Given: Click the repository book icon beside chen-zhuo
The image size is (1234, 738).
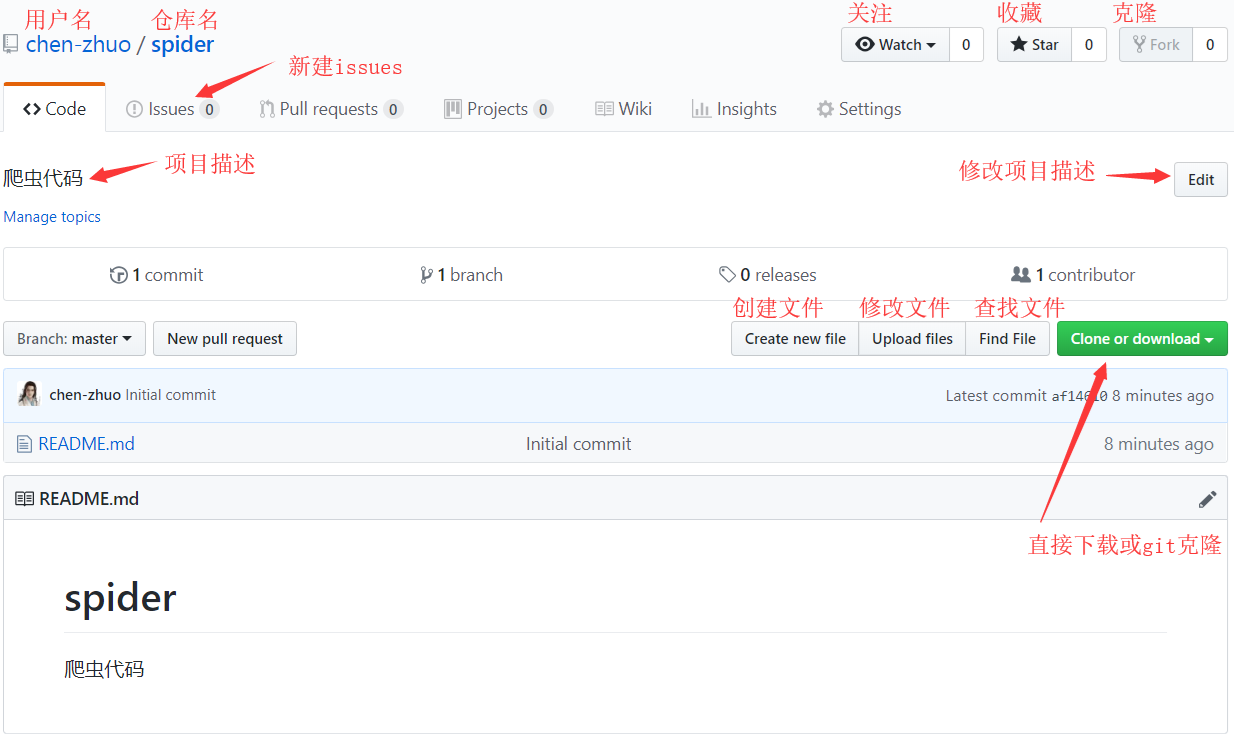Looking at the screenshot, I should tap(11, 44).
